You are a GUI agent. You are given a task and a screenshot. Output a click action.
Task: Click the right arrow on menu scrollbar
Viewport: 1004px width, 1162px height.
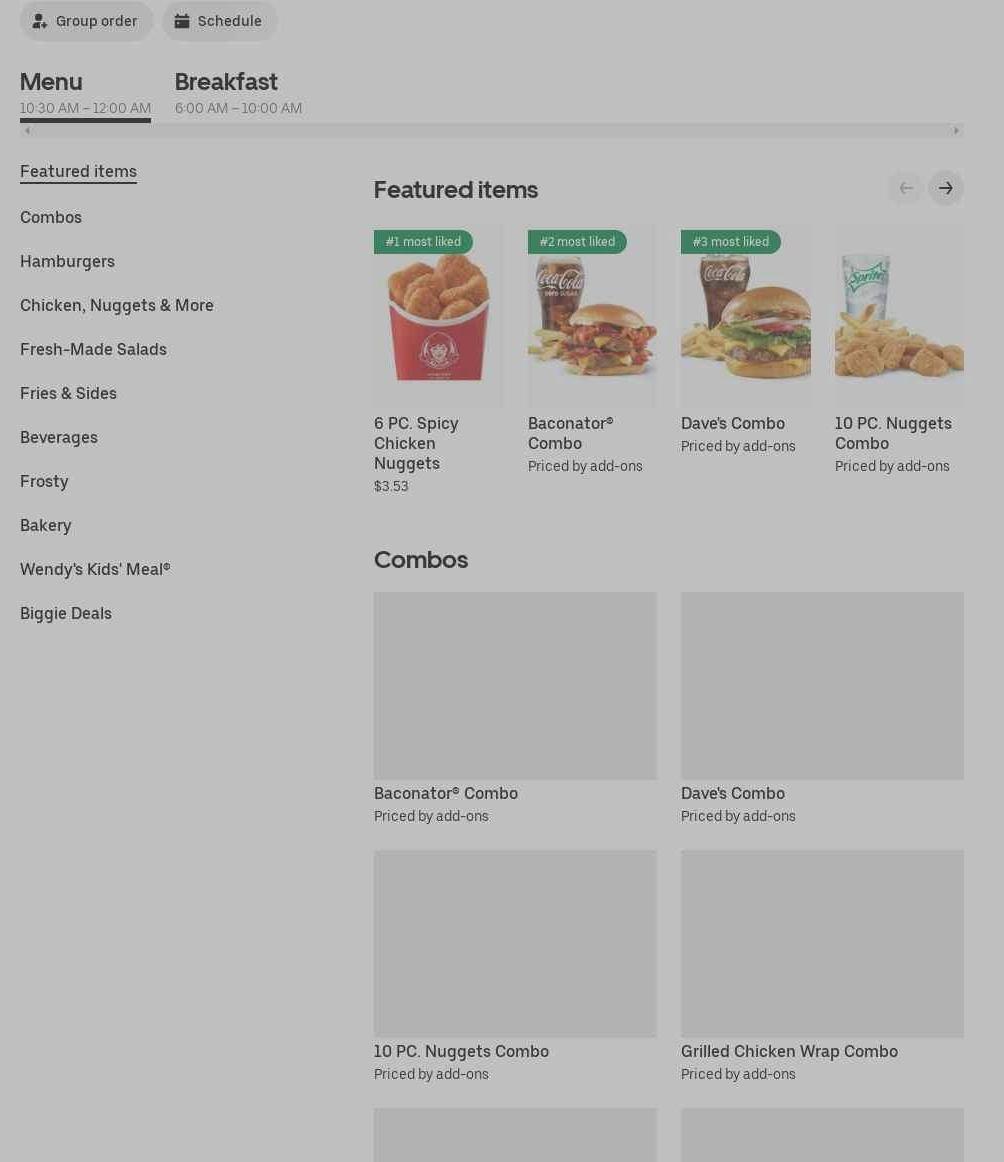(x=956, y=130)
